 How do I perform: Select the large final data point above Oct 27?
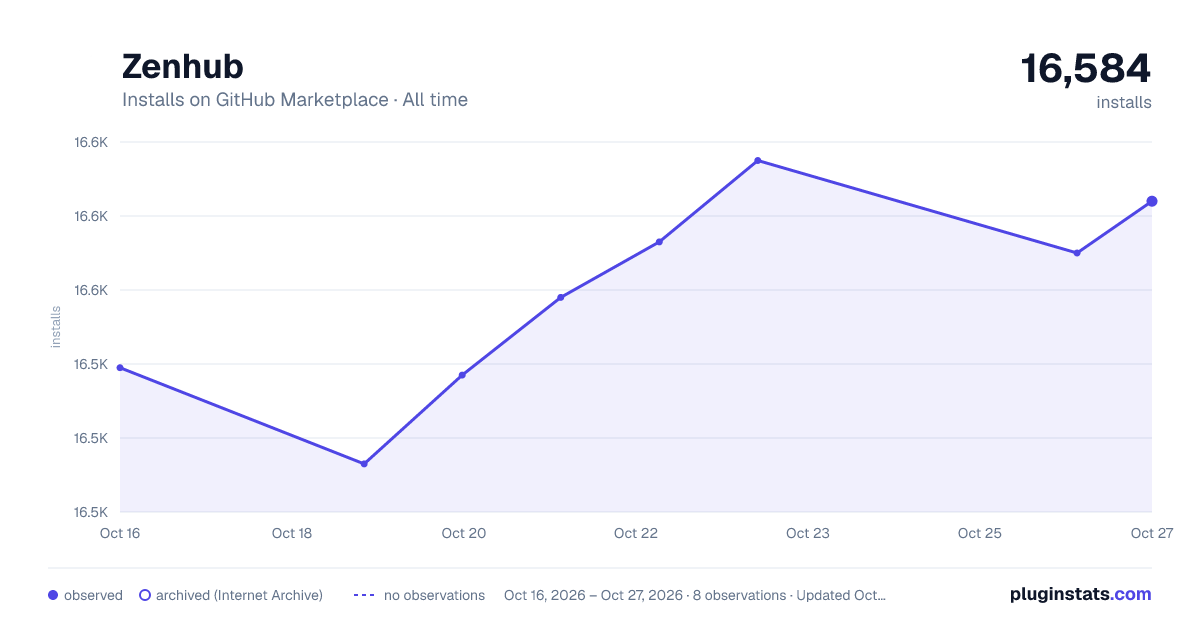click(x=1152, y=201)
